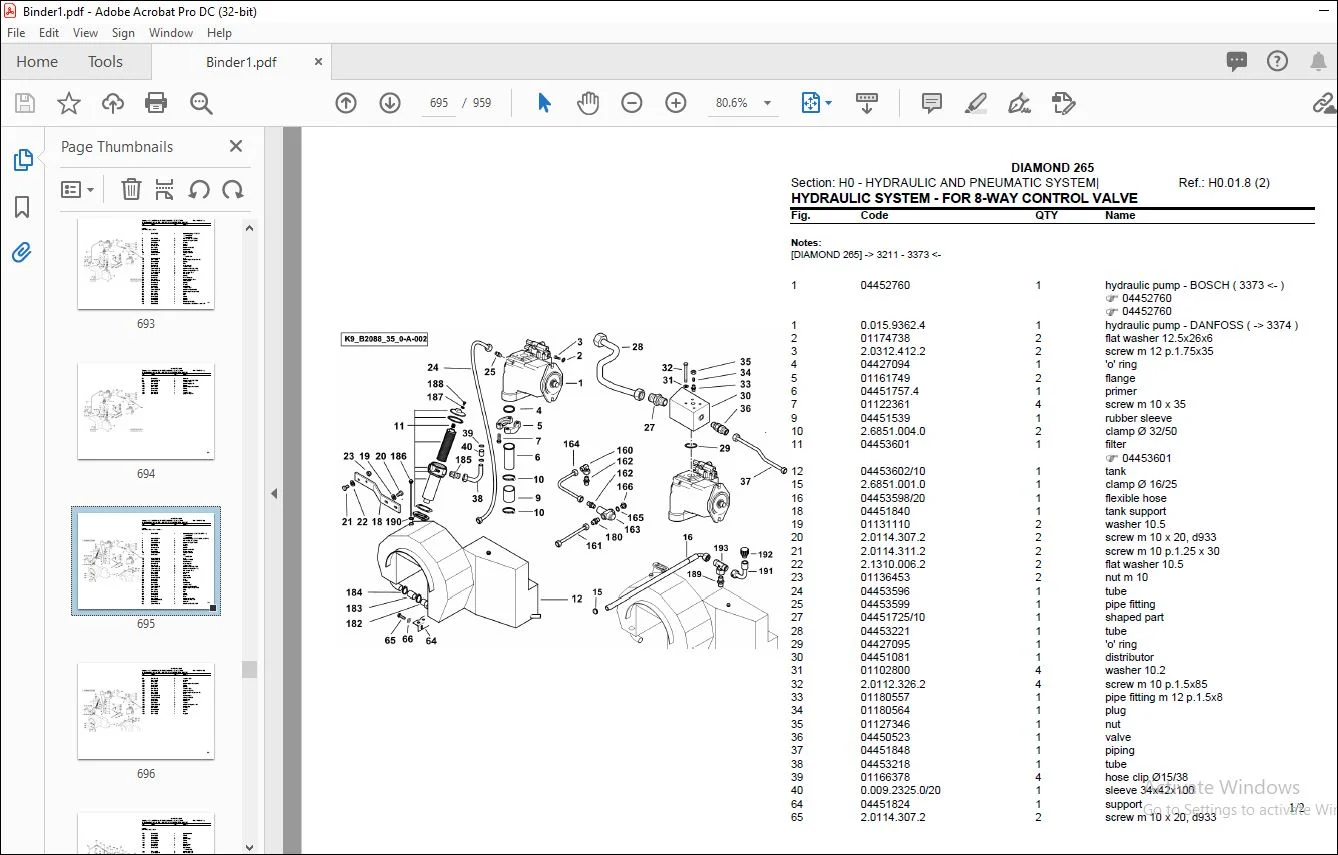
Task: Bookmark this file with star icon
Action: point(68,103)
